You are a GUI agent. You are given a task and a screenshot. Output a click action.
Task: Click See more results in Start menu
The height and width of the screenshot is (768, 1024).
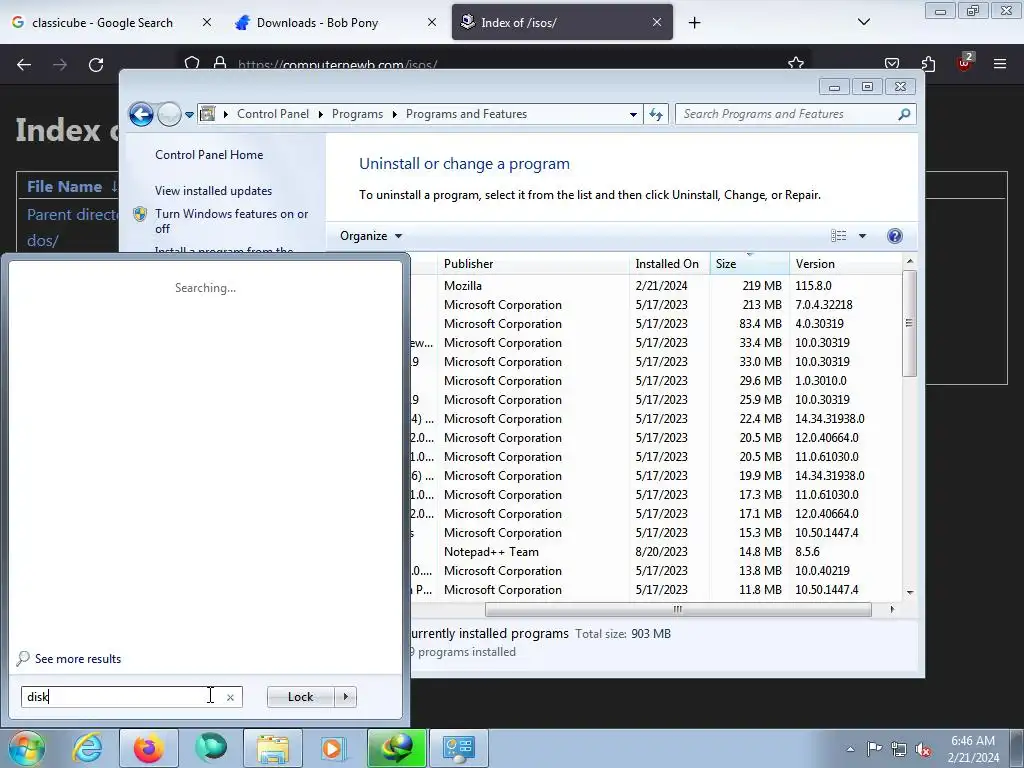coord(78,659)
